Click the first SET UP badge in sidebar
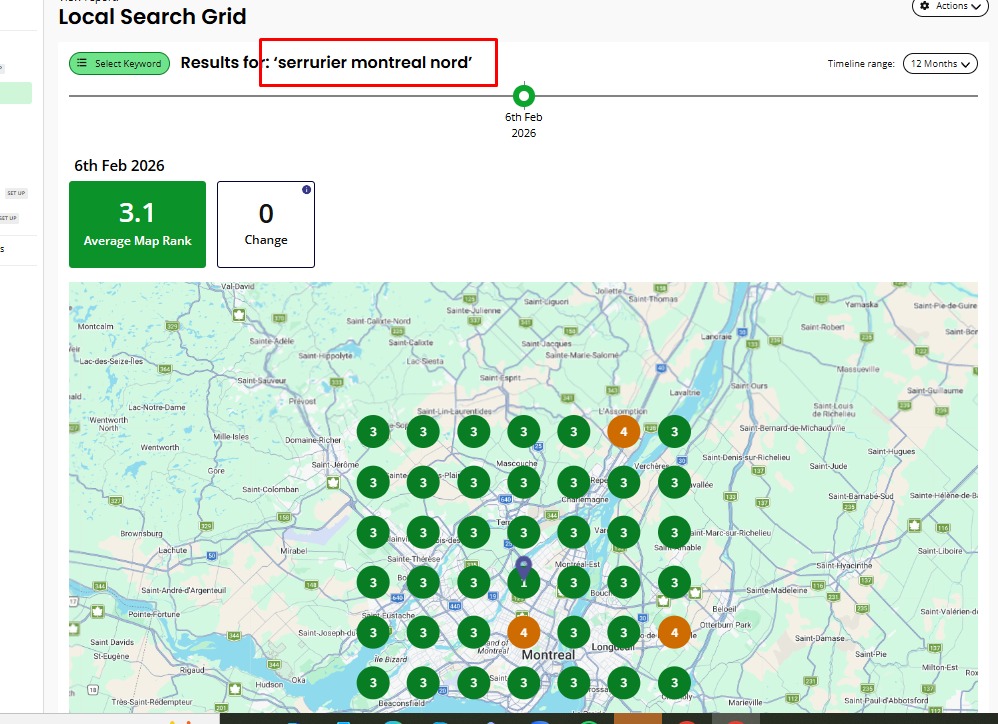 pyautogui.click(x=16, y=193)
